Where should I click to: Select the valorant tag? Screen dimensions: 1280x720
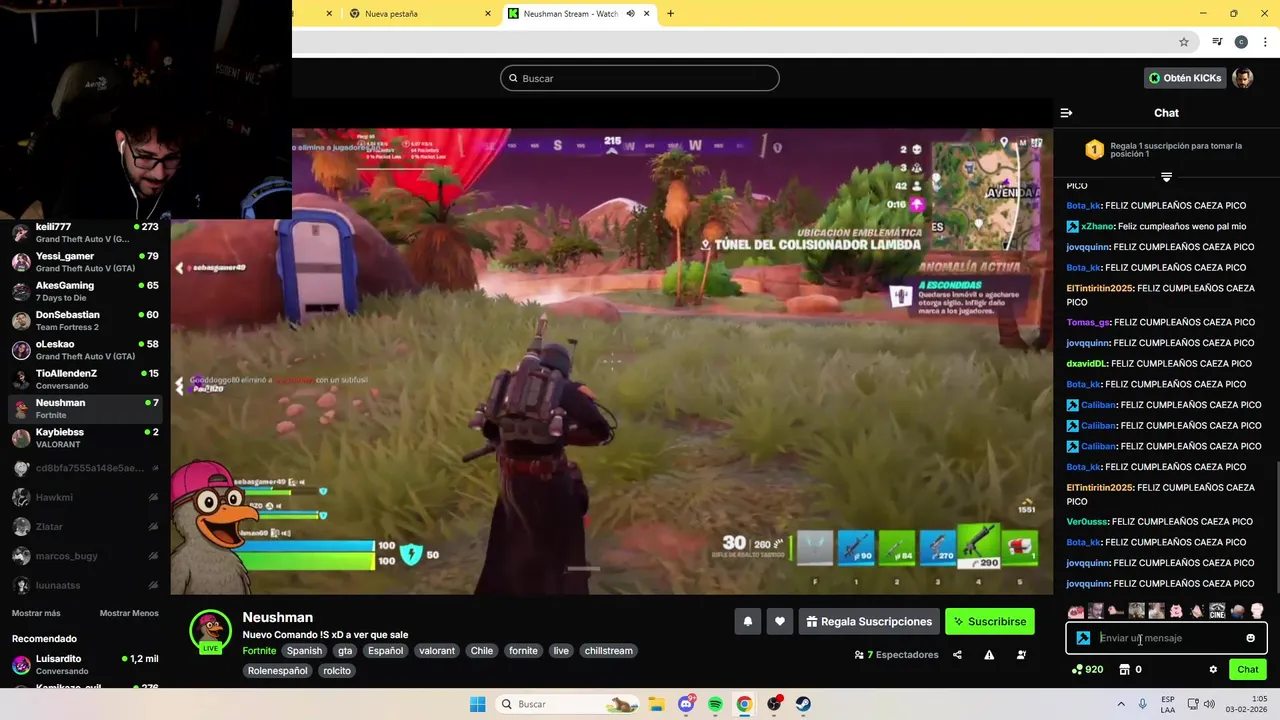pos(437,651)
